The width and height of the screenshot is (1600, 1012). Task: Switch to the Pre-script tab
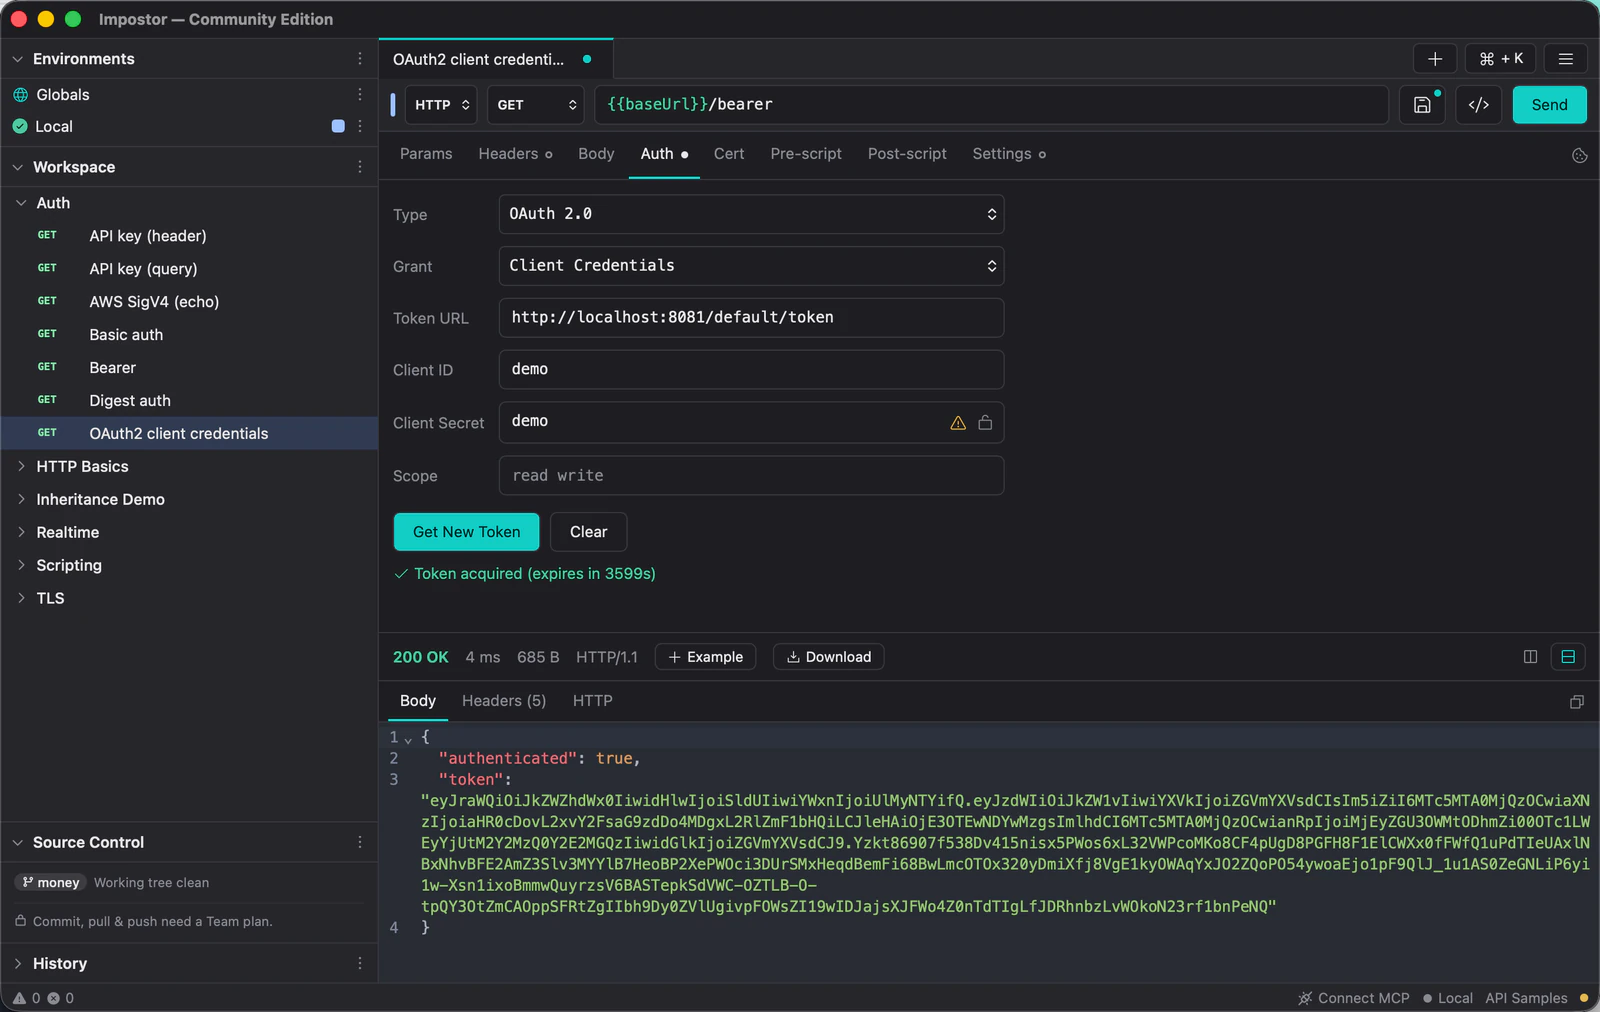tap(806, 154)
